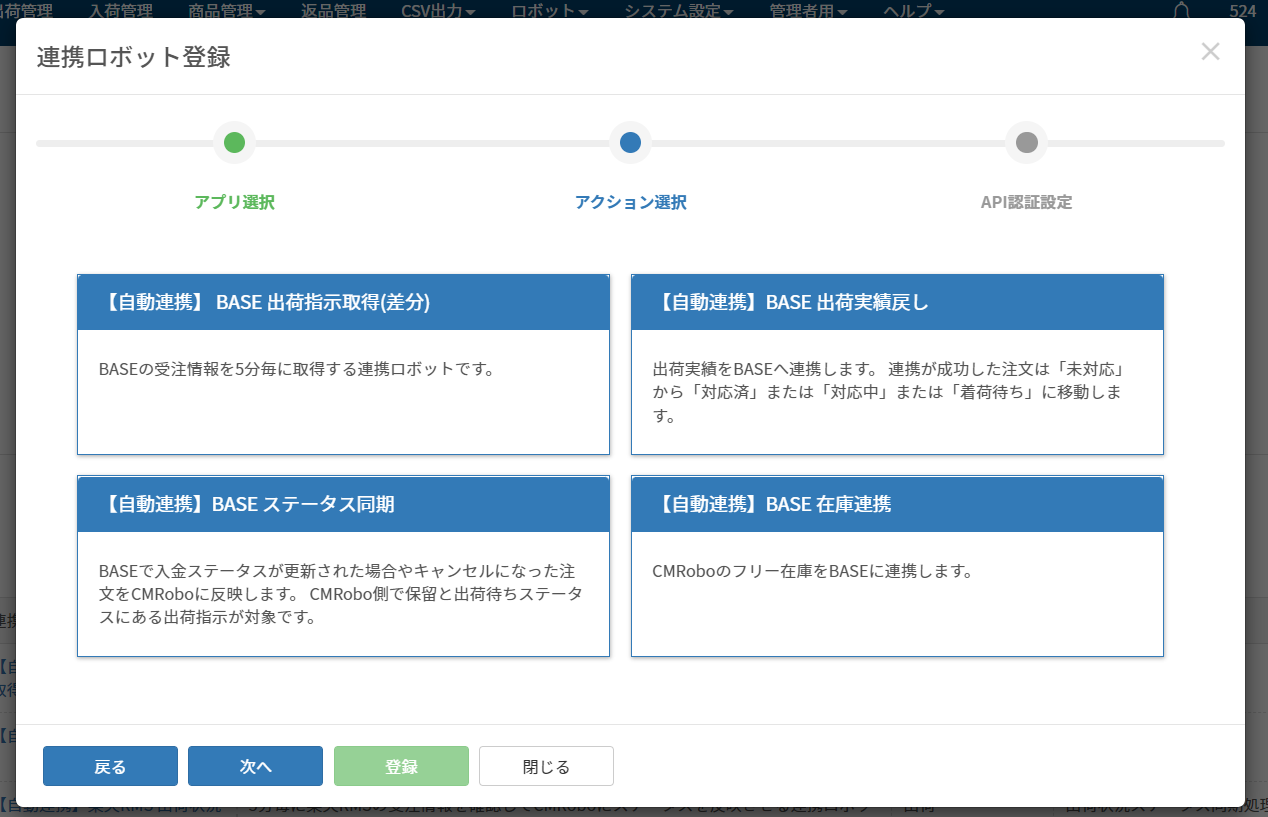Click the description BASEの受注情報を5分毎に取得する連携ロボットです。
1268x817 pixels.
[x=297, y=368]
